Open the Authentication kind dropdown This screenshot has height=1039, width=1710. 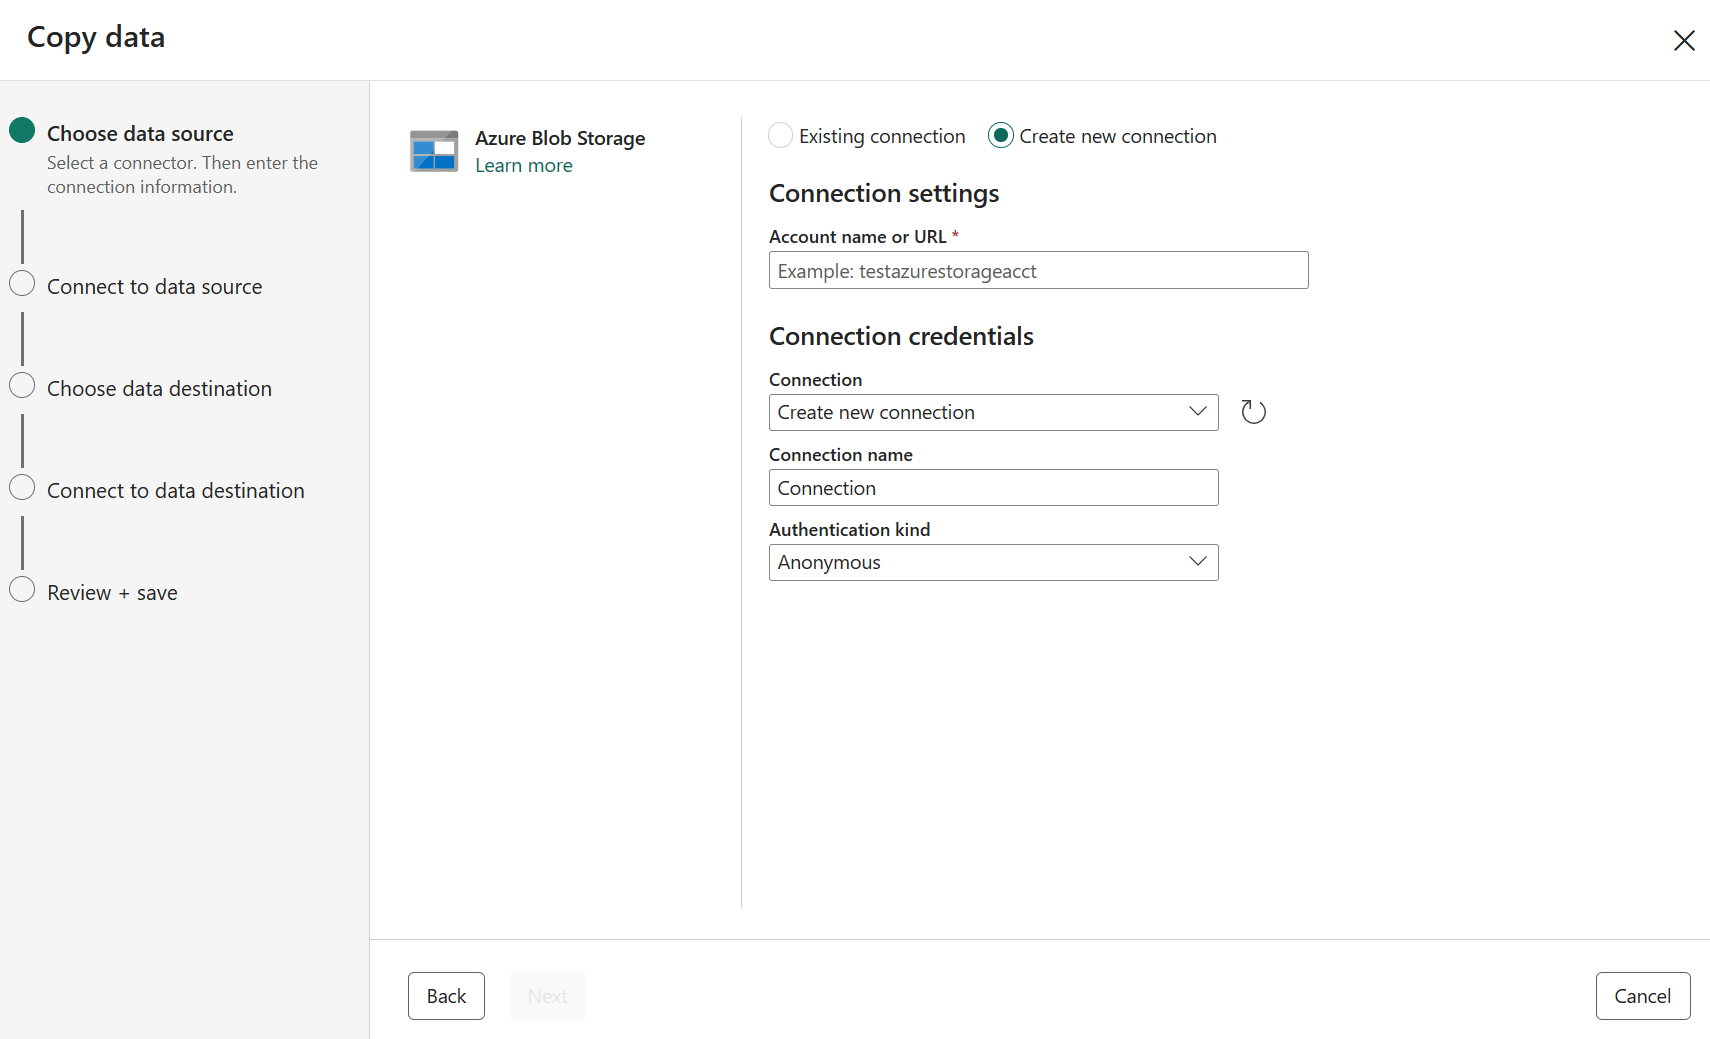coord(993,562)
